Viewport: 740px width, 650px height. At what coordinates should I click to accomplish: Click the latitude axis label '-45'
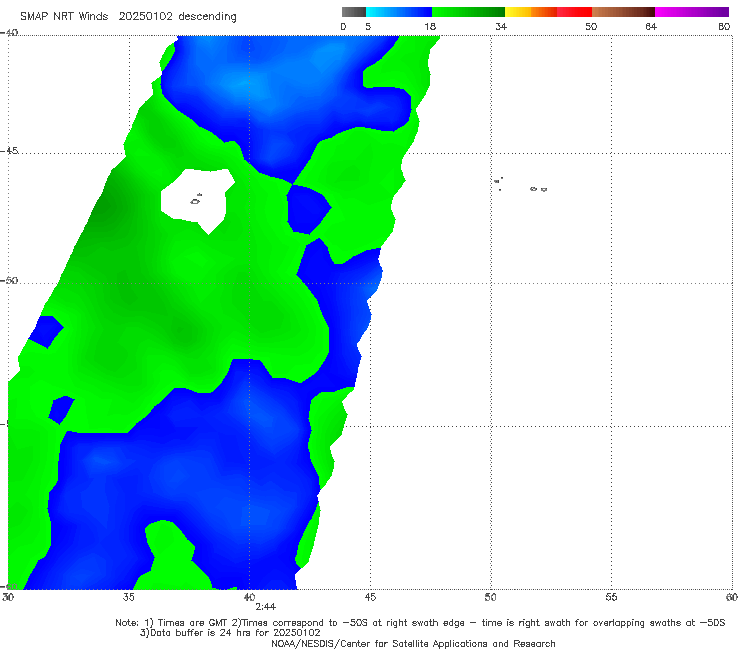9,151
